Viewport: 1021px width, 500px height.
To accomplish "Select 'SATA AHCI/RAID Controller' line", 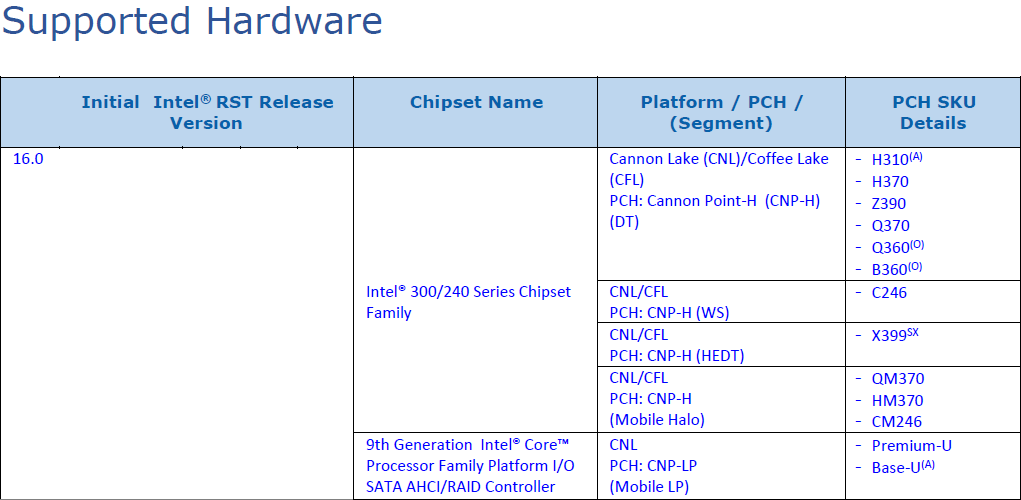I will point(460,486).
